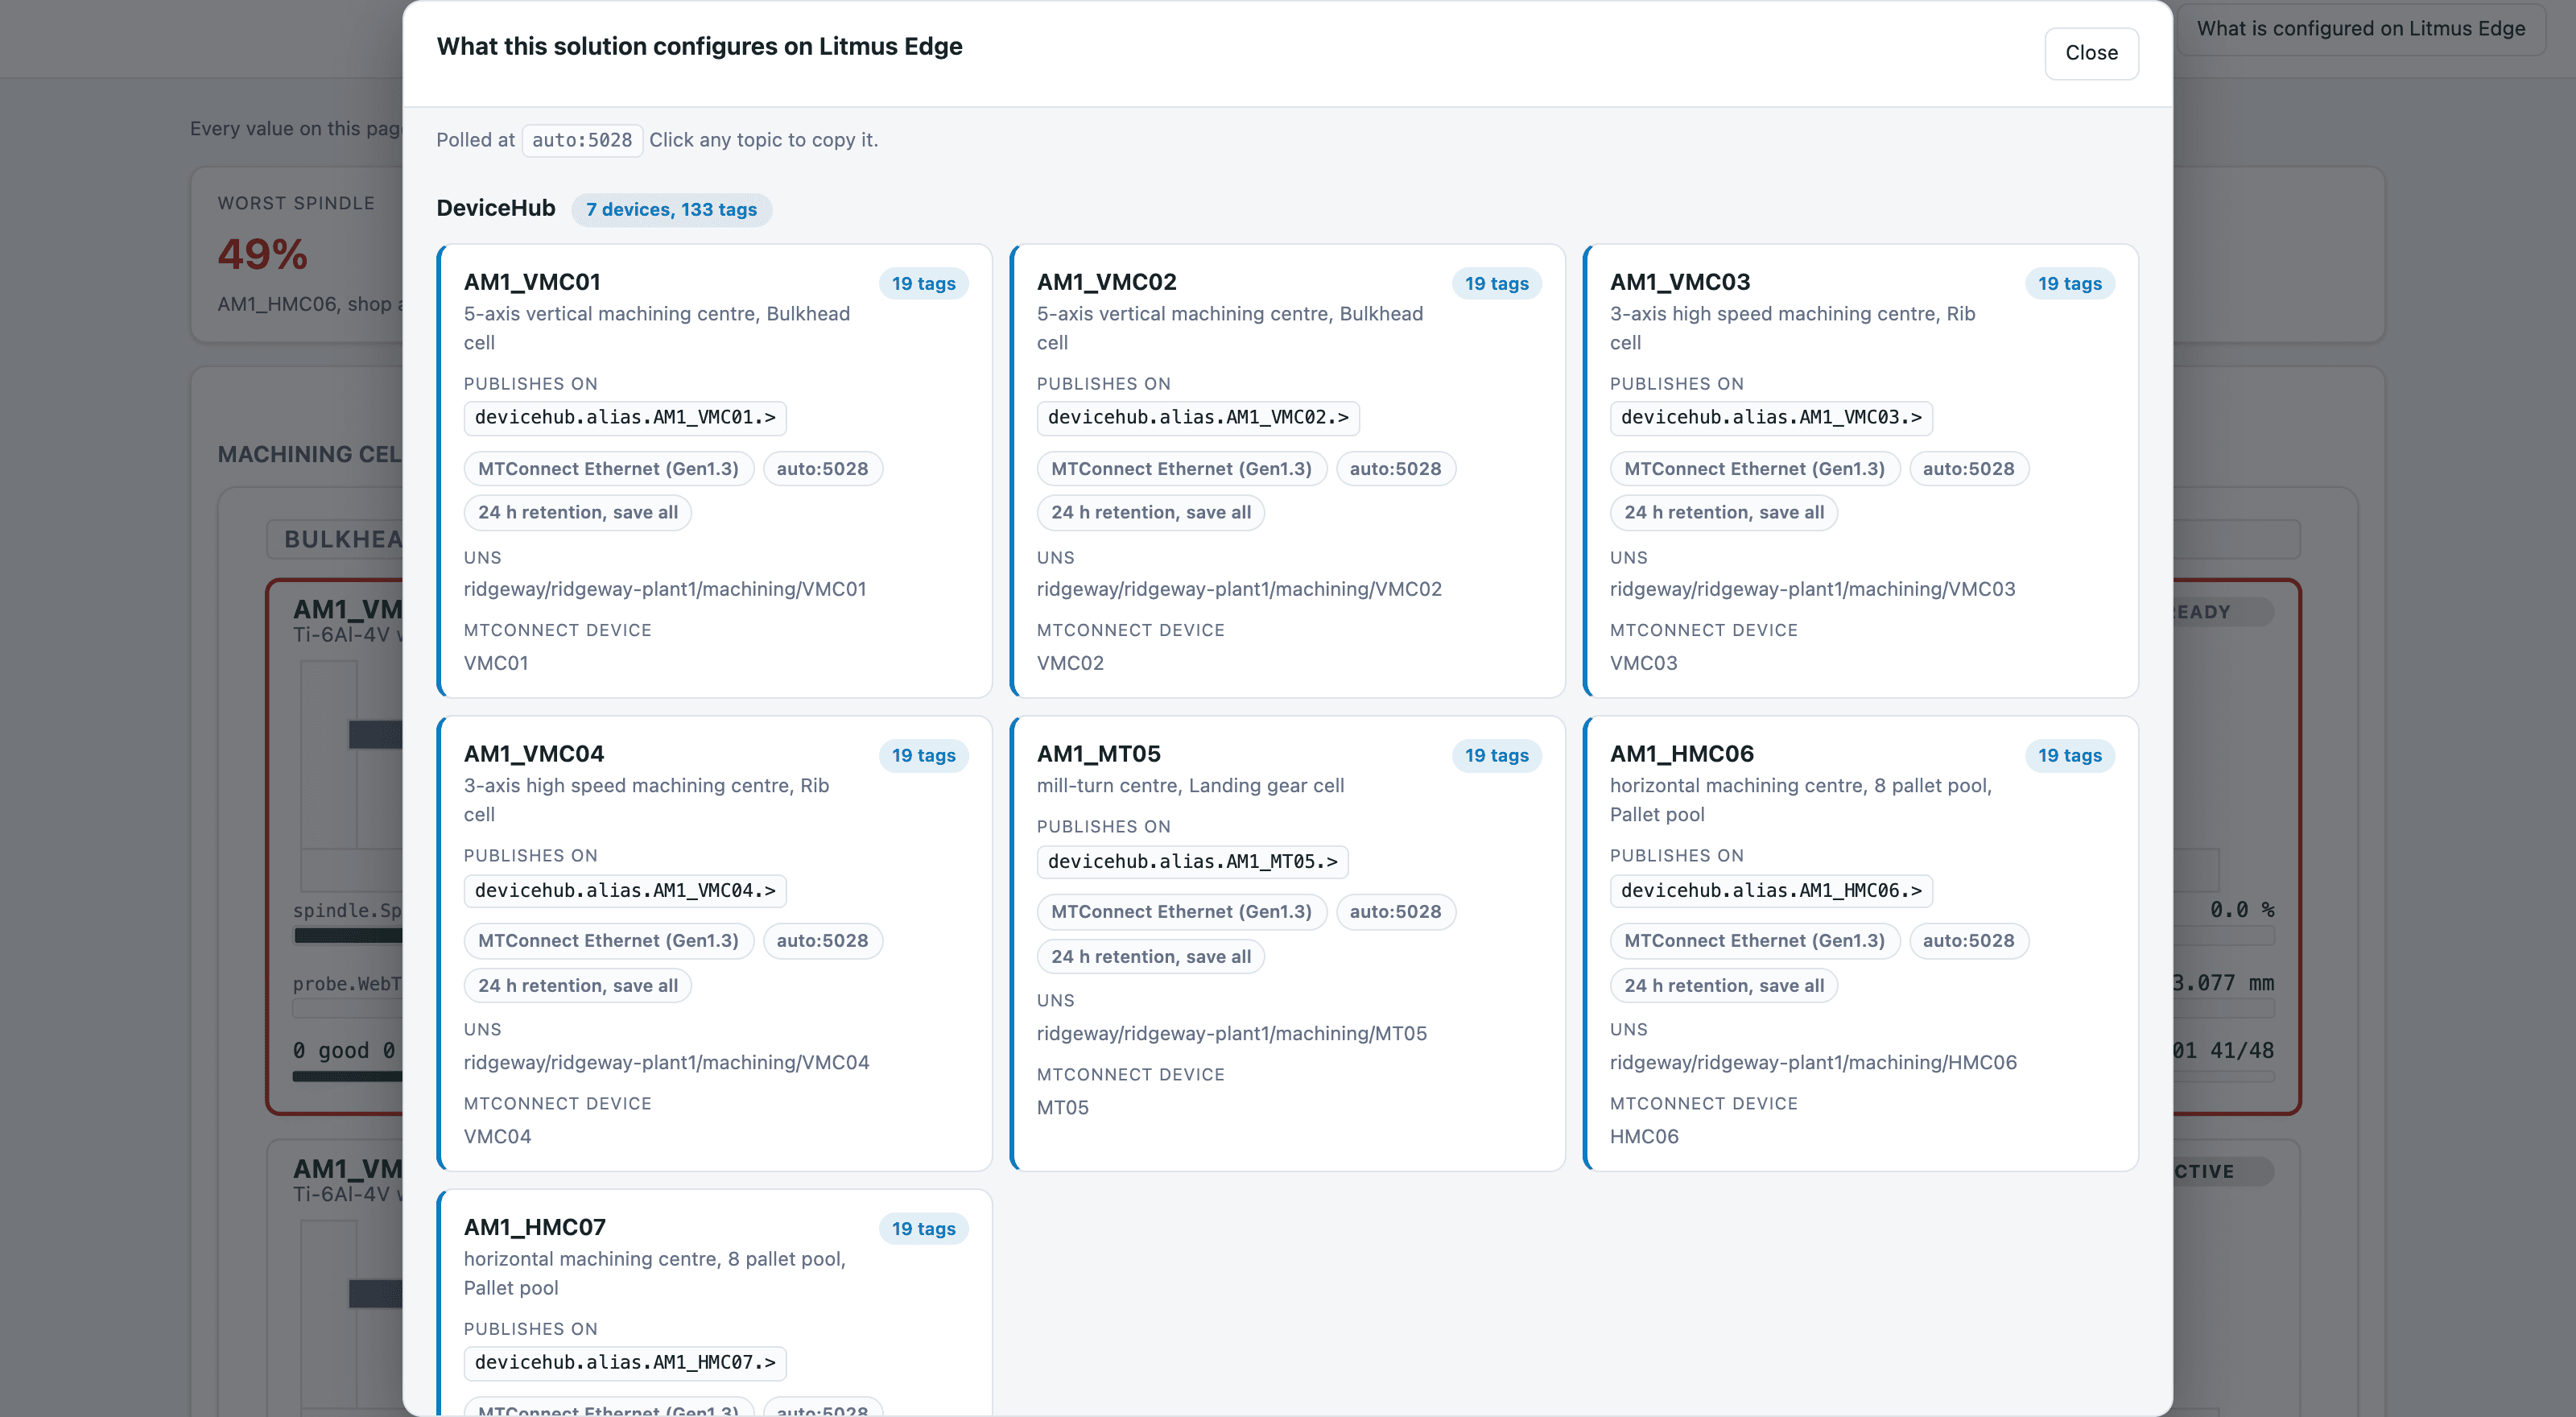Click the '19 tags' badge on AM1_VMC01
Screen dimensions: 2576x1417
point(923,283)
